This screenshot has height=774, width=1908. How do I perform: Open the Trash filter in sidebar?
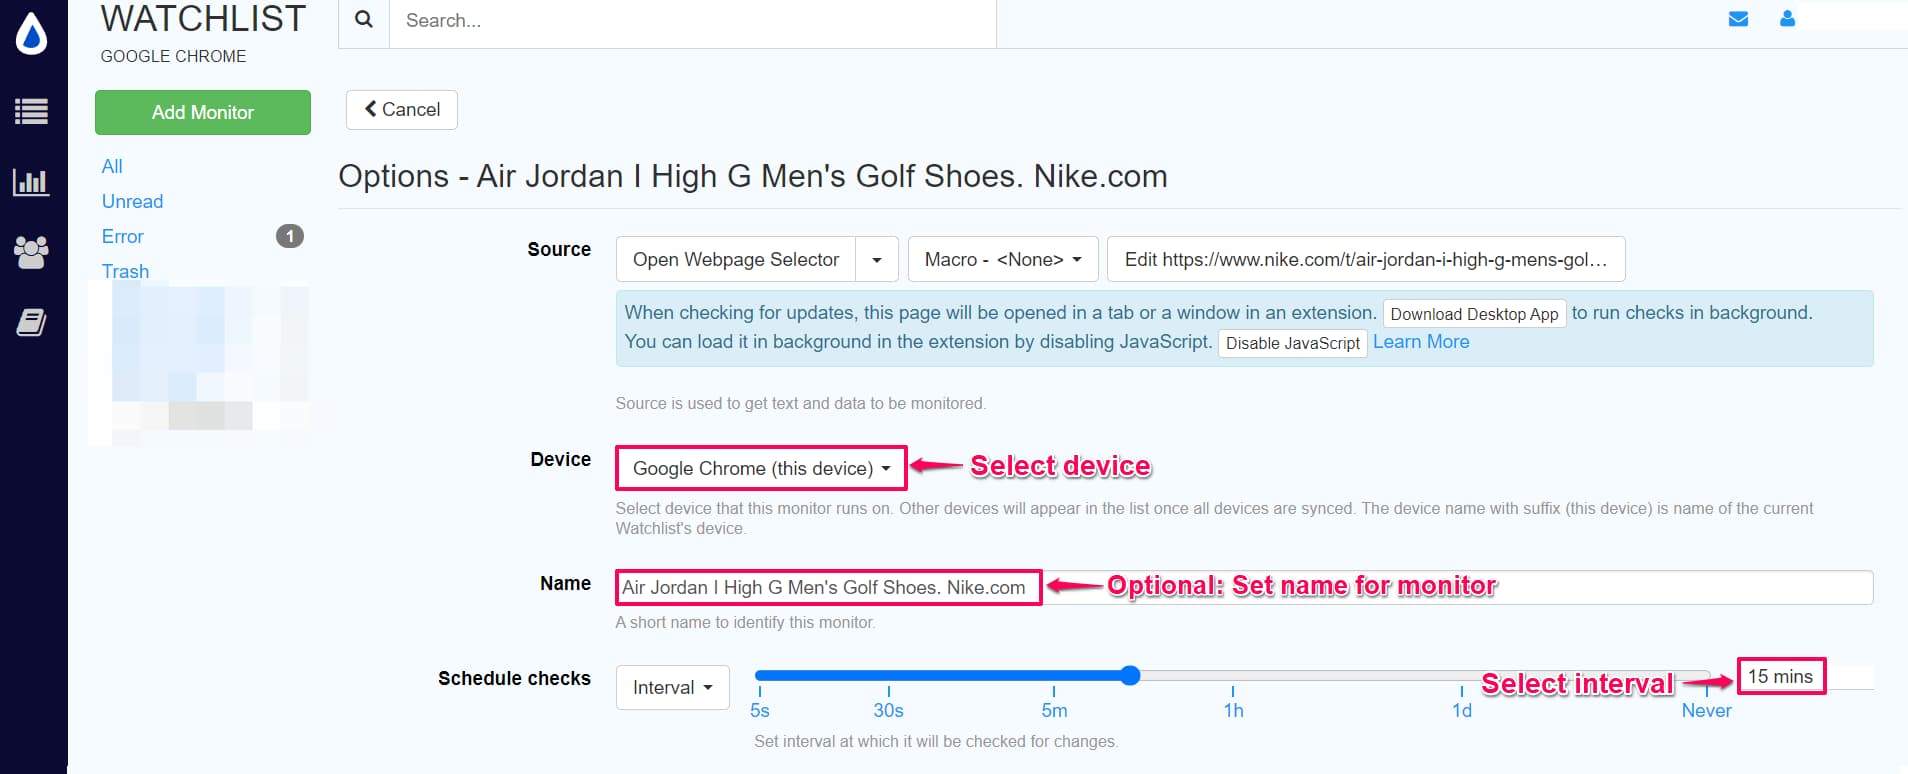tap(125, 271)
